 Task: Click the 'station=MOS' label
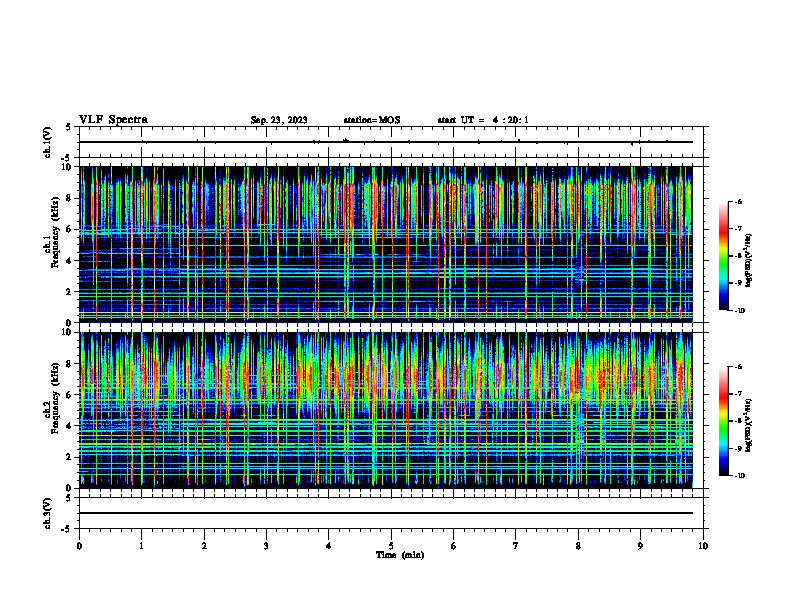(372, 120)
